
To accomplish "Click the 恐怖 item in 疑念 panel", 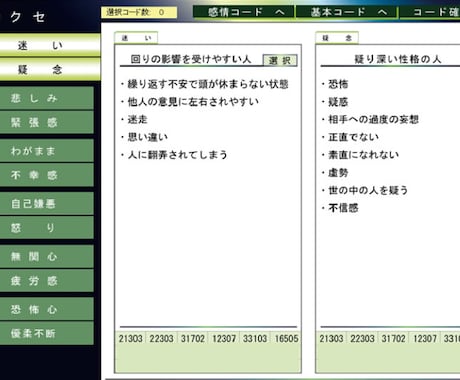I will tap(335, 84).
